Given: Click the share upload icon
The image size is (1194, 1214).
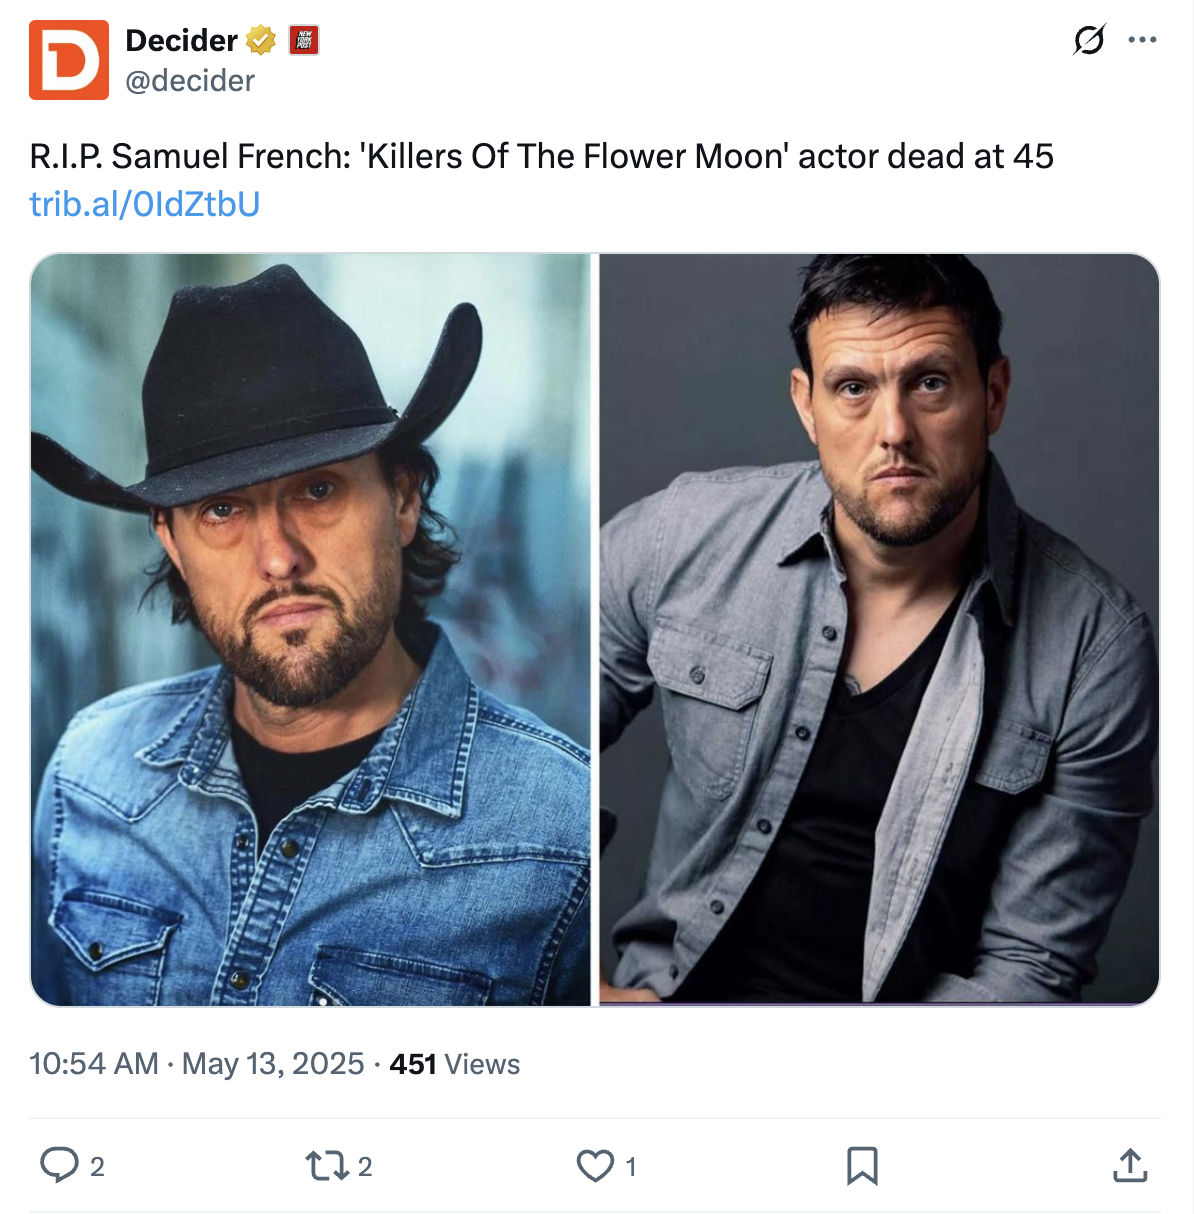Looking at the screenshot, I should (1130, 1166).
